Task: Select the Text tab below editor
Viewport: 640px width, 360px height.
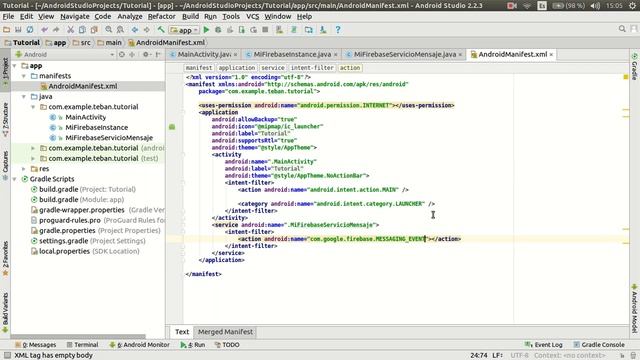Action: click(182, 332)
